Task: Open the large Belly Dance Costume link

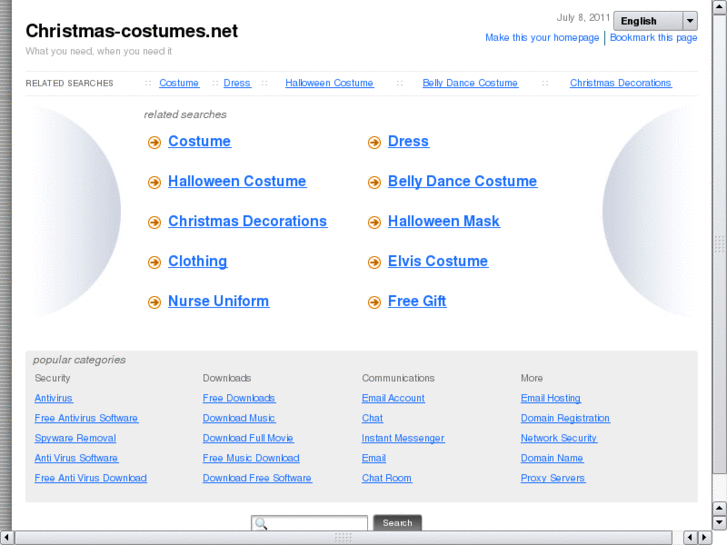Action: [462, 181]
